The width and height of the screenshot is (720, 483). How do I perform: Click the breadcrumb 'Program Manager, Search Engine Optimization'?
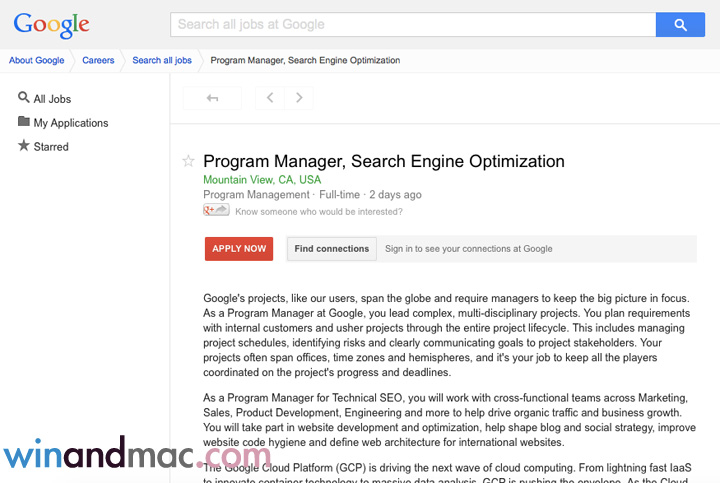pos(305,60)
